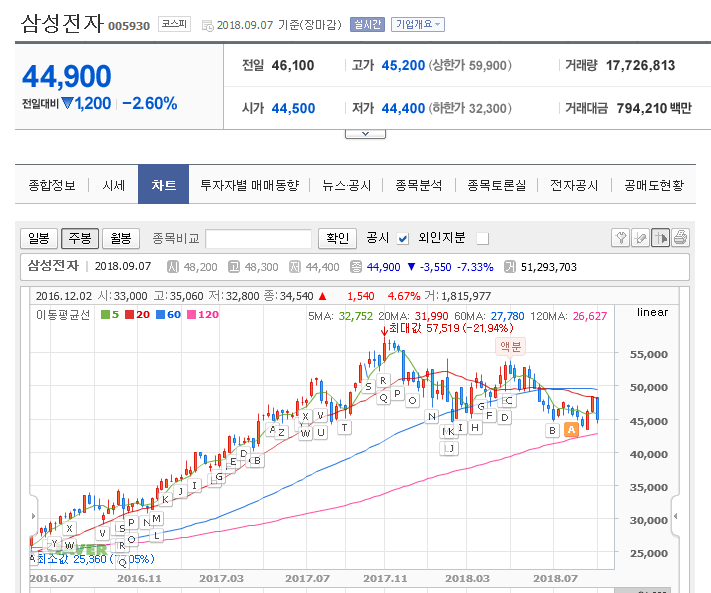Click the 2017.11 axis label
This screenshot has width=711, height=593.
(x=385, y=578)
